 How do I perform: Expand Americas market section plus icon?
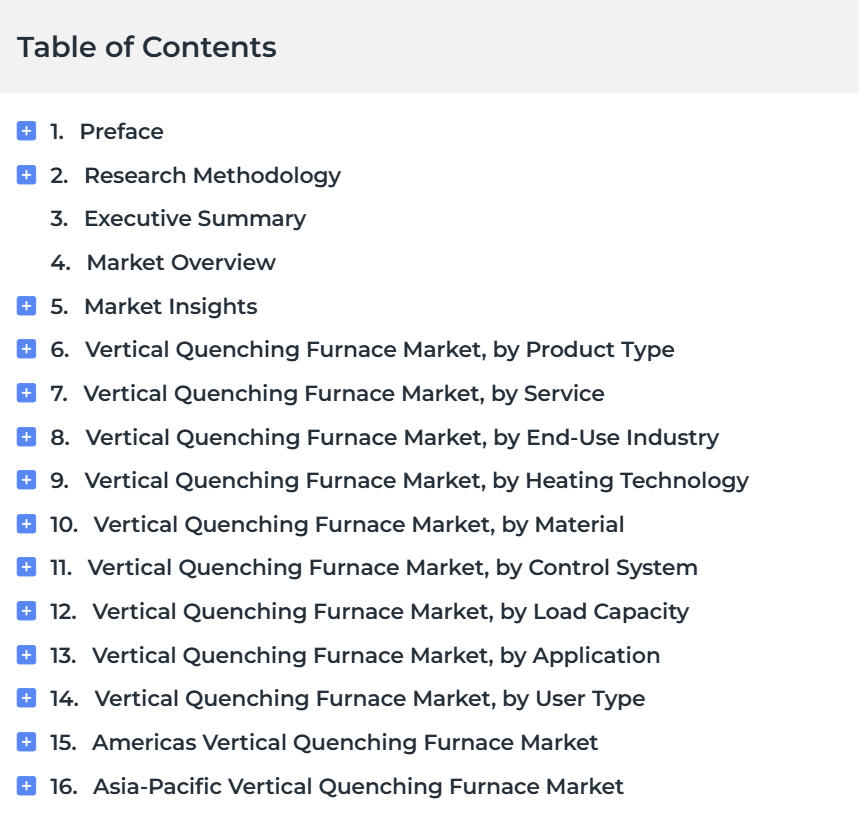(x=26, y=742)
